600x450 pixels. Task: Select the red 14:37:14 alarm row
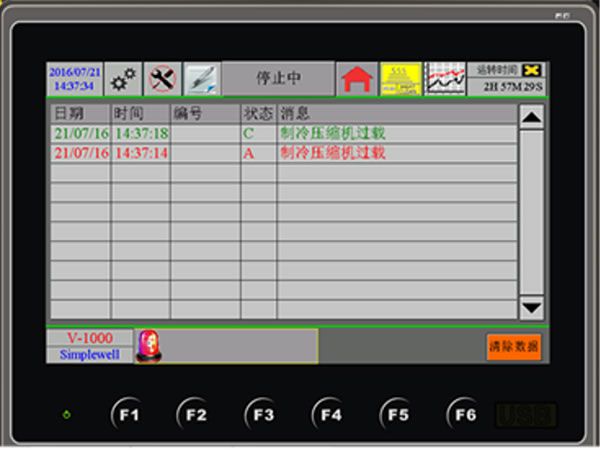(284, 153)
